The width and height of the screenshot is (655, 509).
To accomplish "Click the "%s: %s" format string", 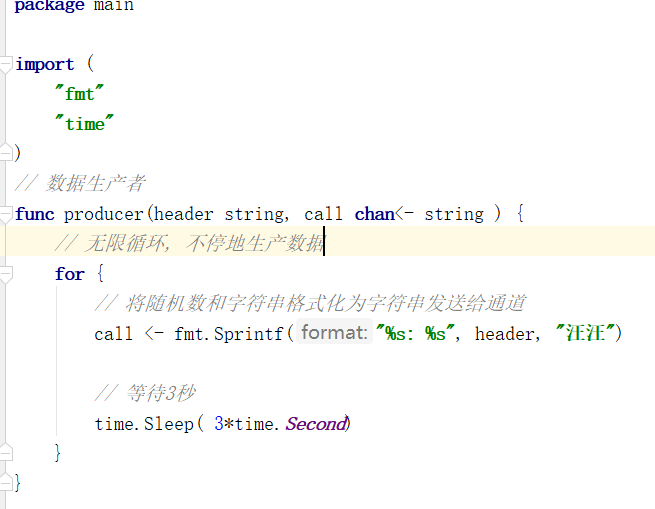I will coord(415,334).
